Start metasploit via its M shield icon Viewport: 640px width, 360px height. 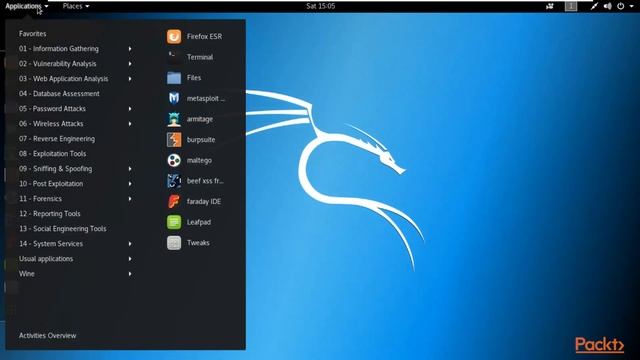(x=174, y=98)
